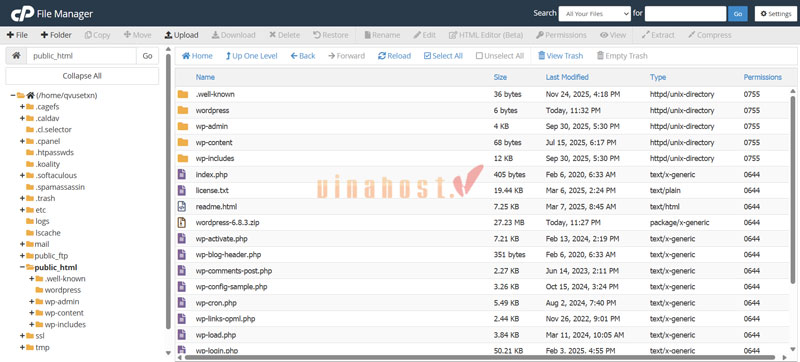Expand the .trash tree folder
The width and height of the screenshot is (800, 362).
(22, 198)
